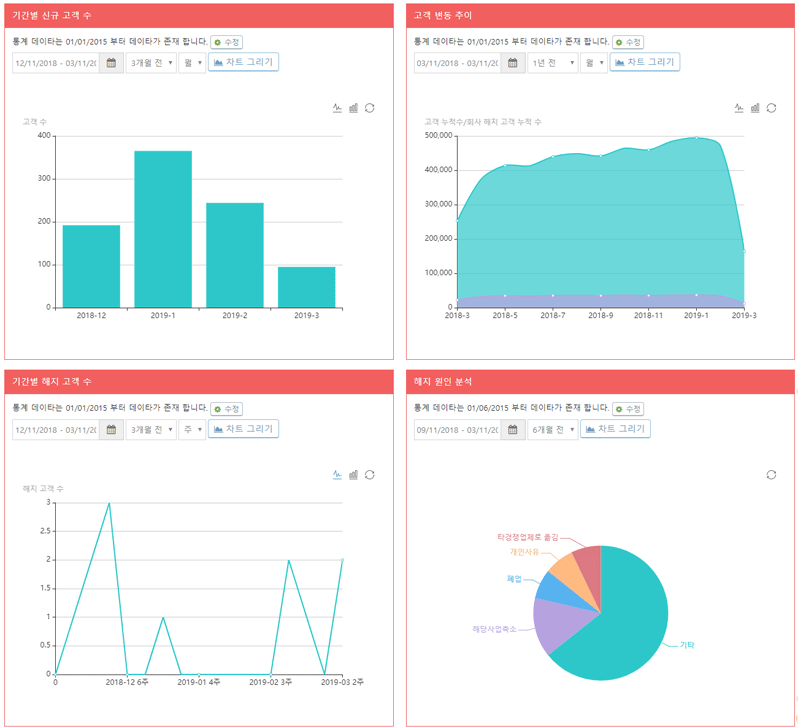Open 월 unit dropdown in new customers panel
798x728 pixels.
(x=192, y=63)
